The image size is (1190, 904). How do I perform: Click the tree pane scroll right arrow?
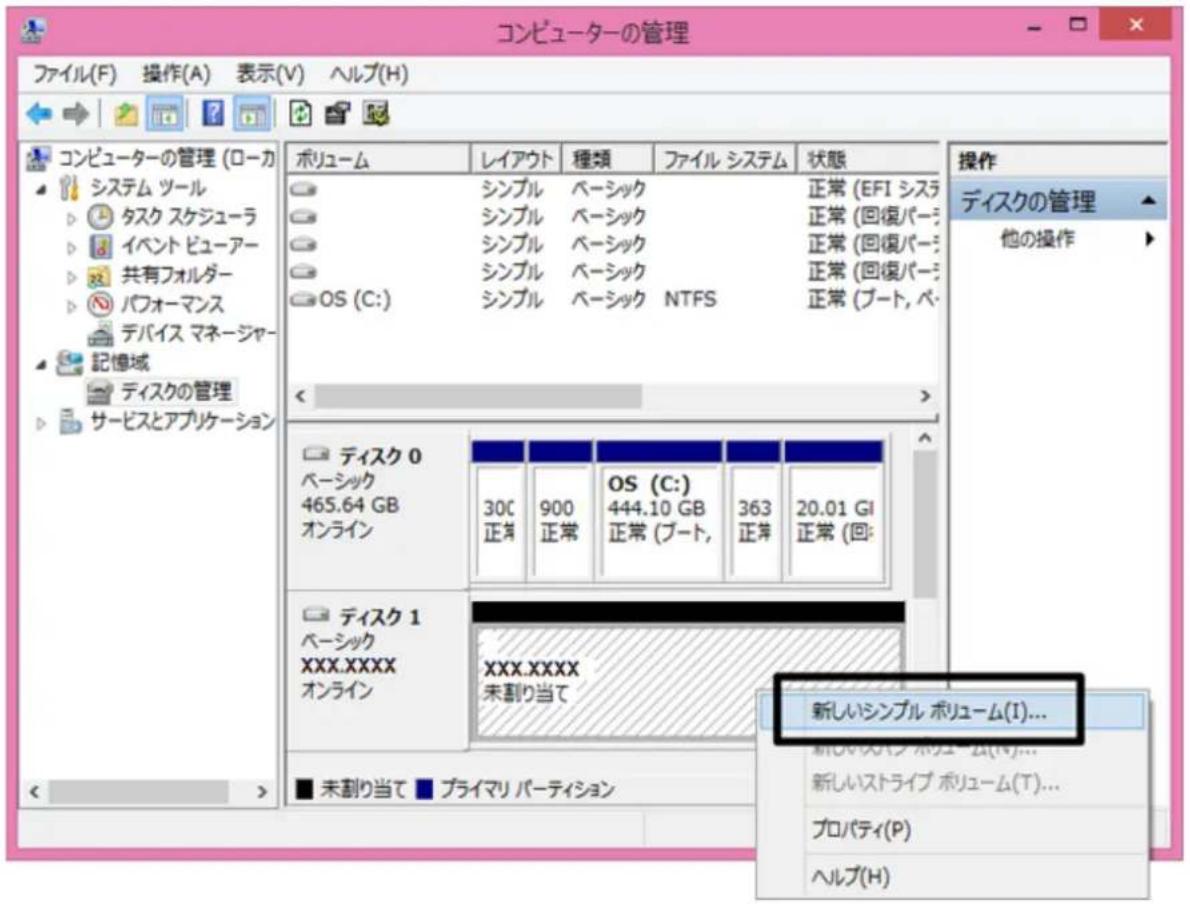[x=262, y=792]
